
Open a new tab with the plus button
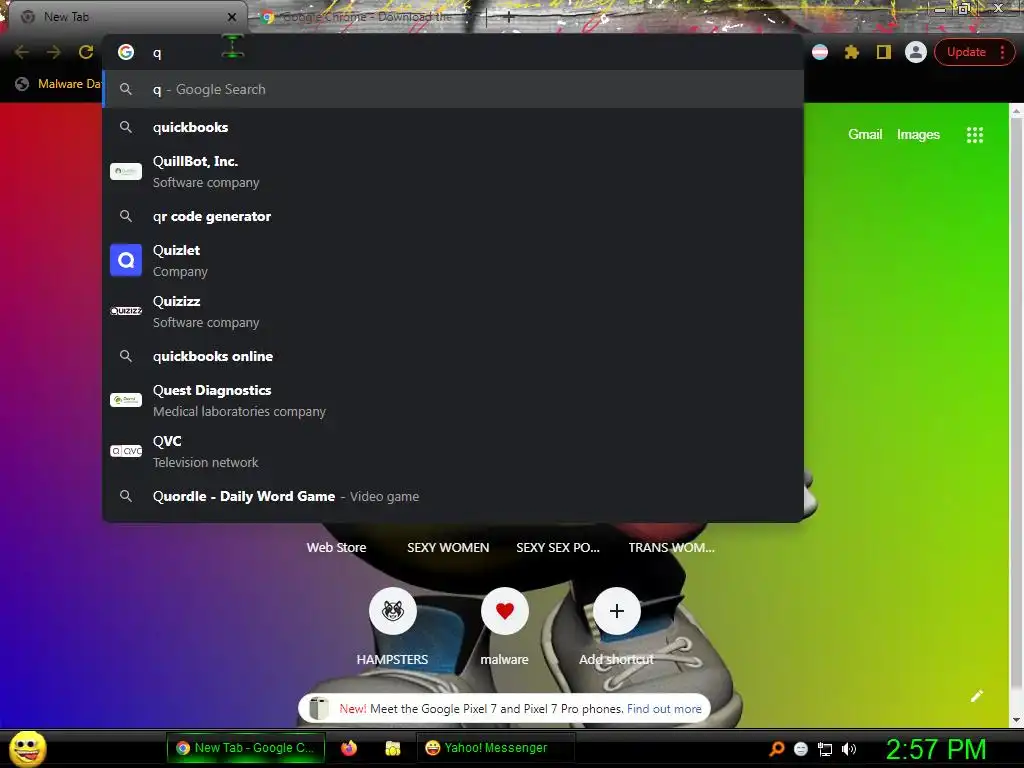(x=509, y=17)
